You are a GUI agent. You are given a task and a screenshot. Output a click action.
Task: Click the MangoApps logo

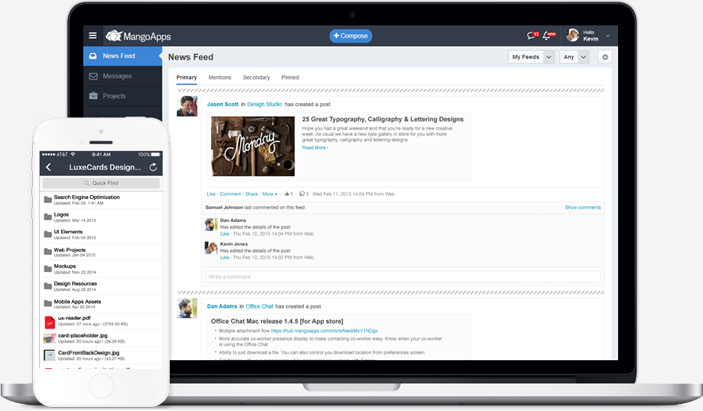138,36
